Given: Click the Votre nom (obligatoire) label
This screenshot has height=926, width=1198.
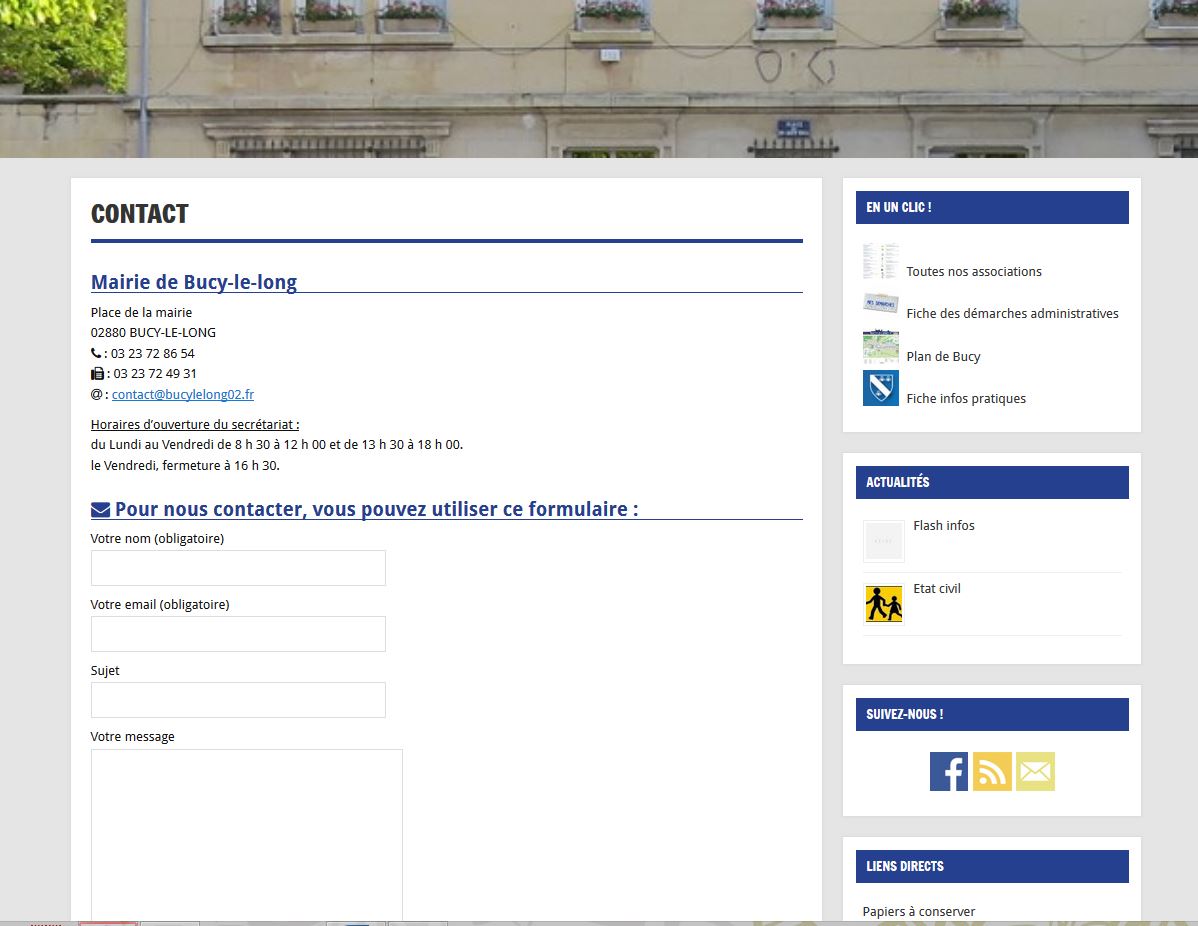Looking at the screenshot, I should [157, 539].
